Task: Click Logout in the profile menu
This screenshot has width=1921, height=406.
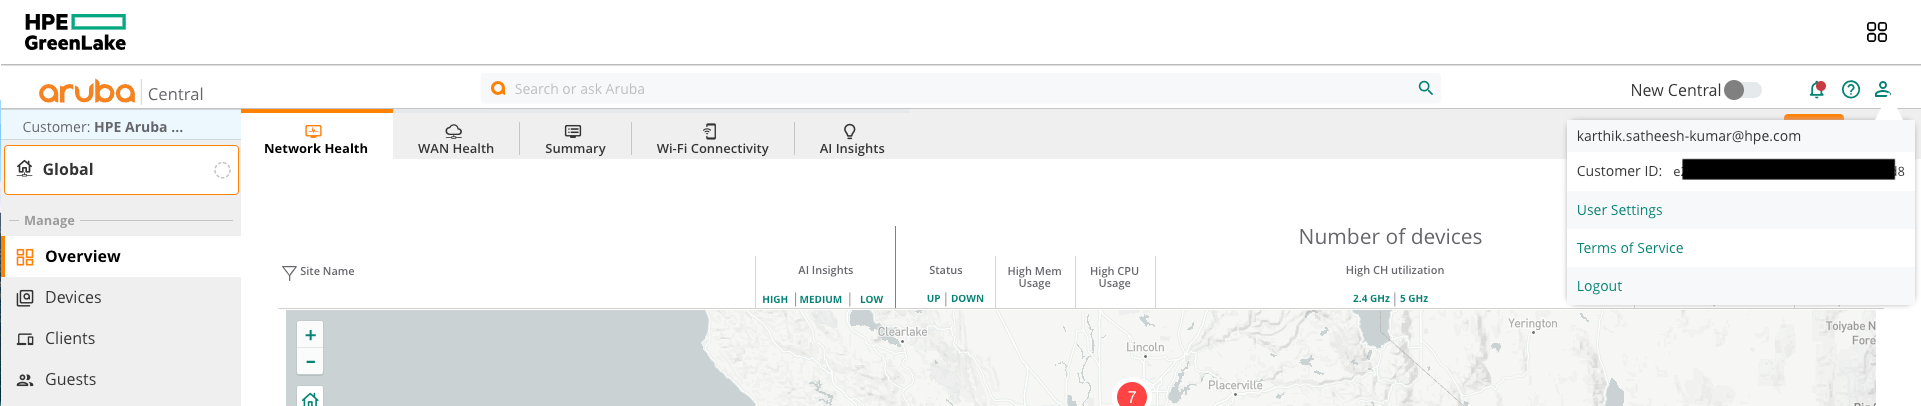Action: 1599,286
